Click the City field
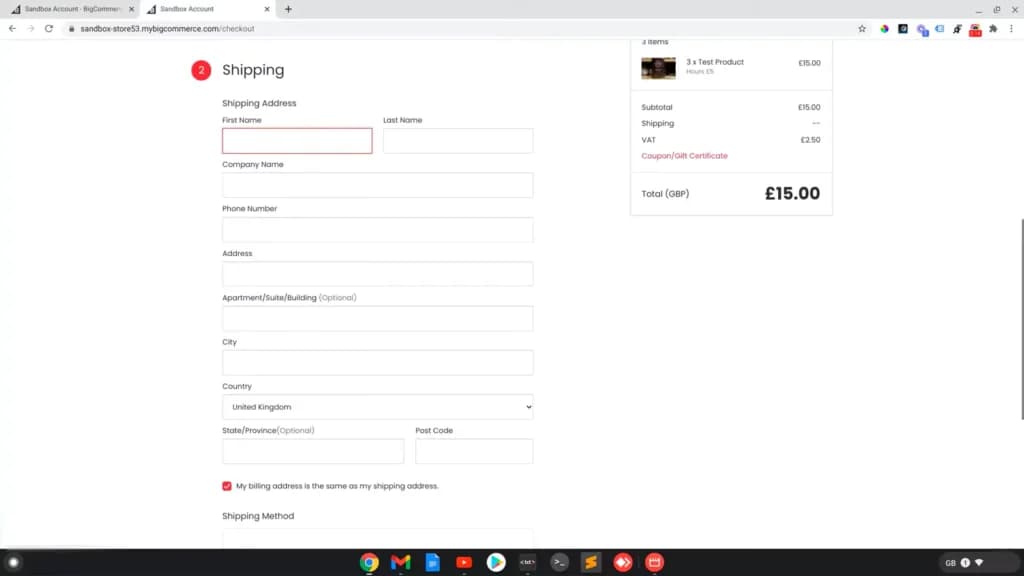Viewport: 1024px width, 576px height. (377, 363)
